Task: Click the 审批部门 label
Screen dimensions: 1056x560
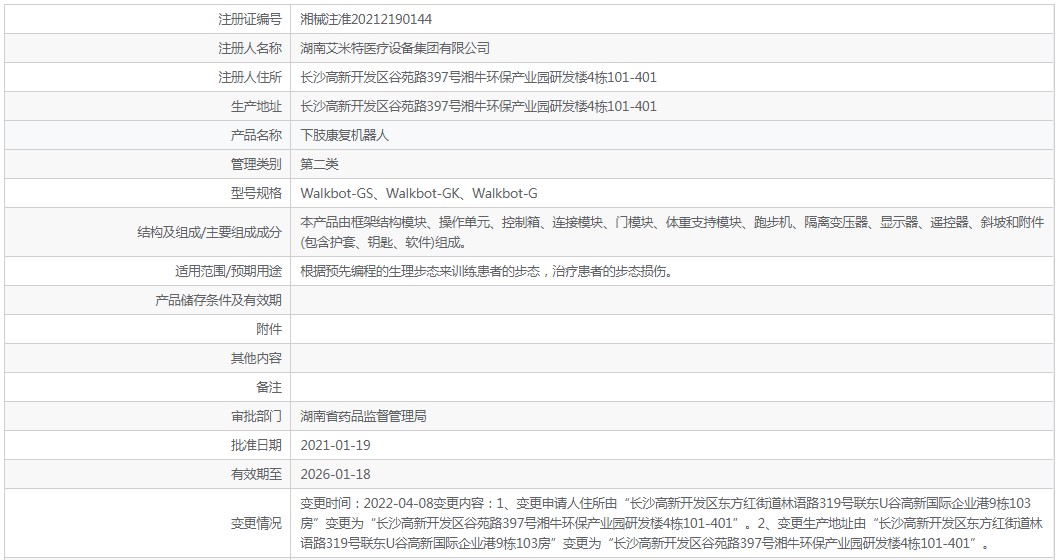Action: click(256, 416)
